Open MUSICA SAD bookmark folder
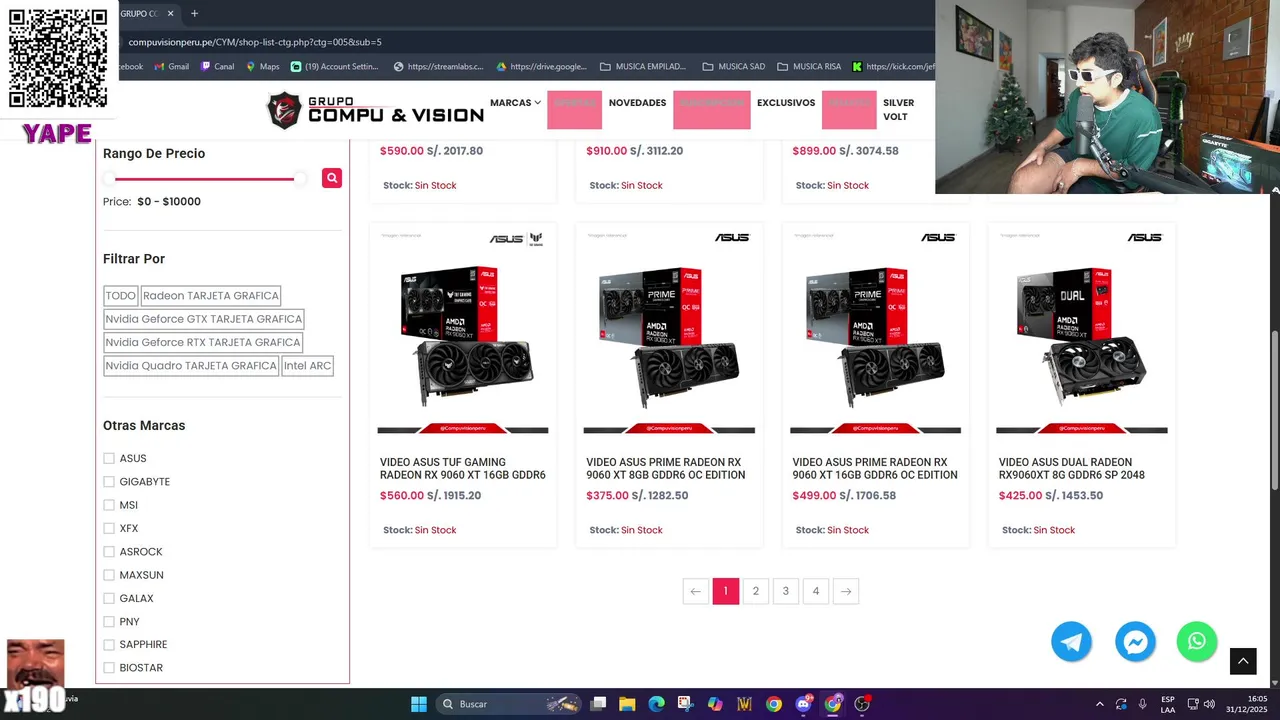This screenshot has height=720, width=1280. pyautogui.click(x=734, y=67)
